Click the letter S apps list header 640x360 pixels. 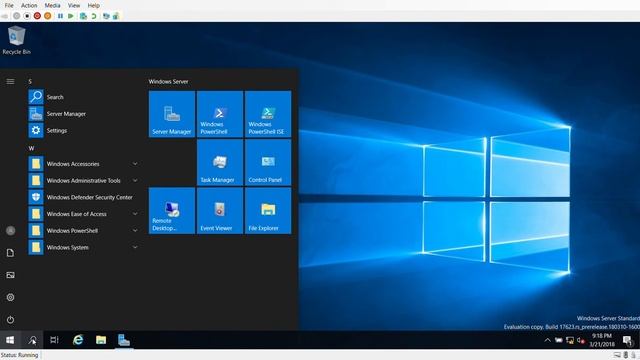click(x=30, y=82)
